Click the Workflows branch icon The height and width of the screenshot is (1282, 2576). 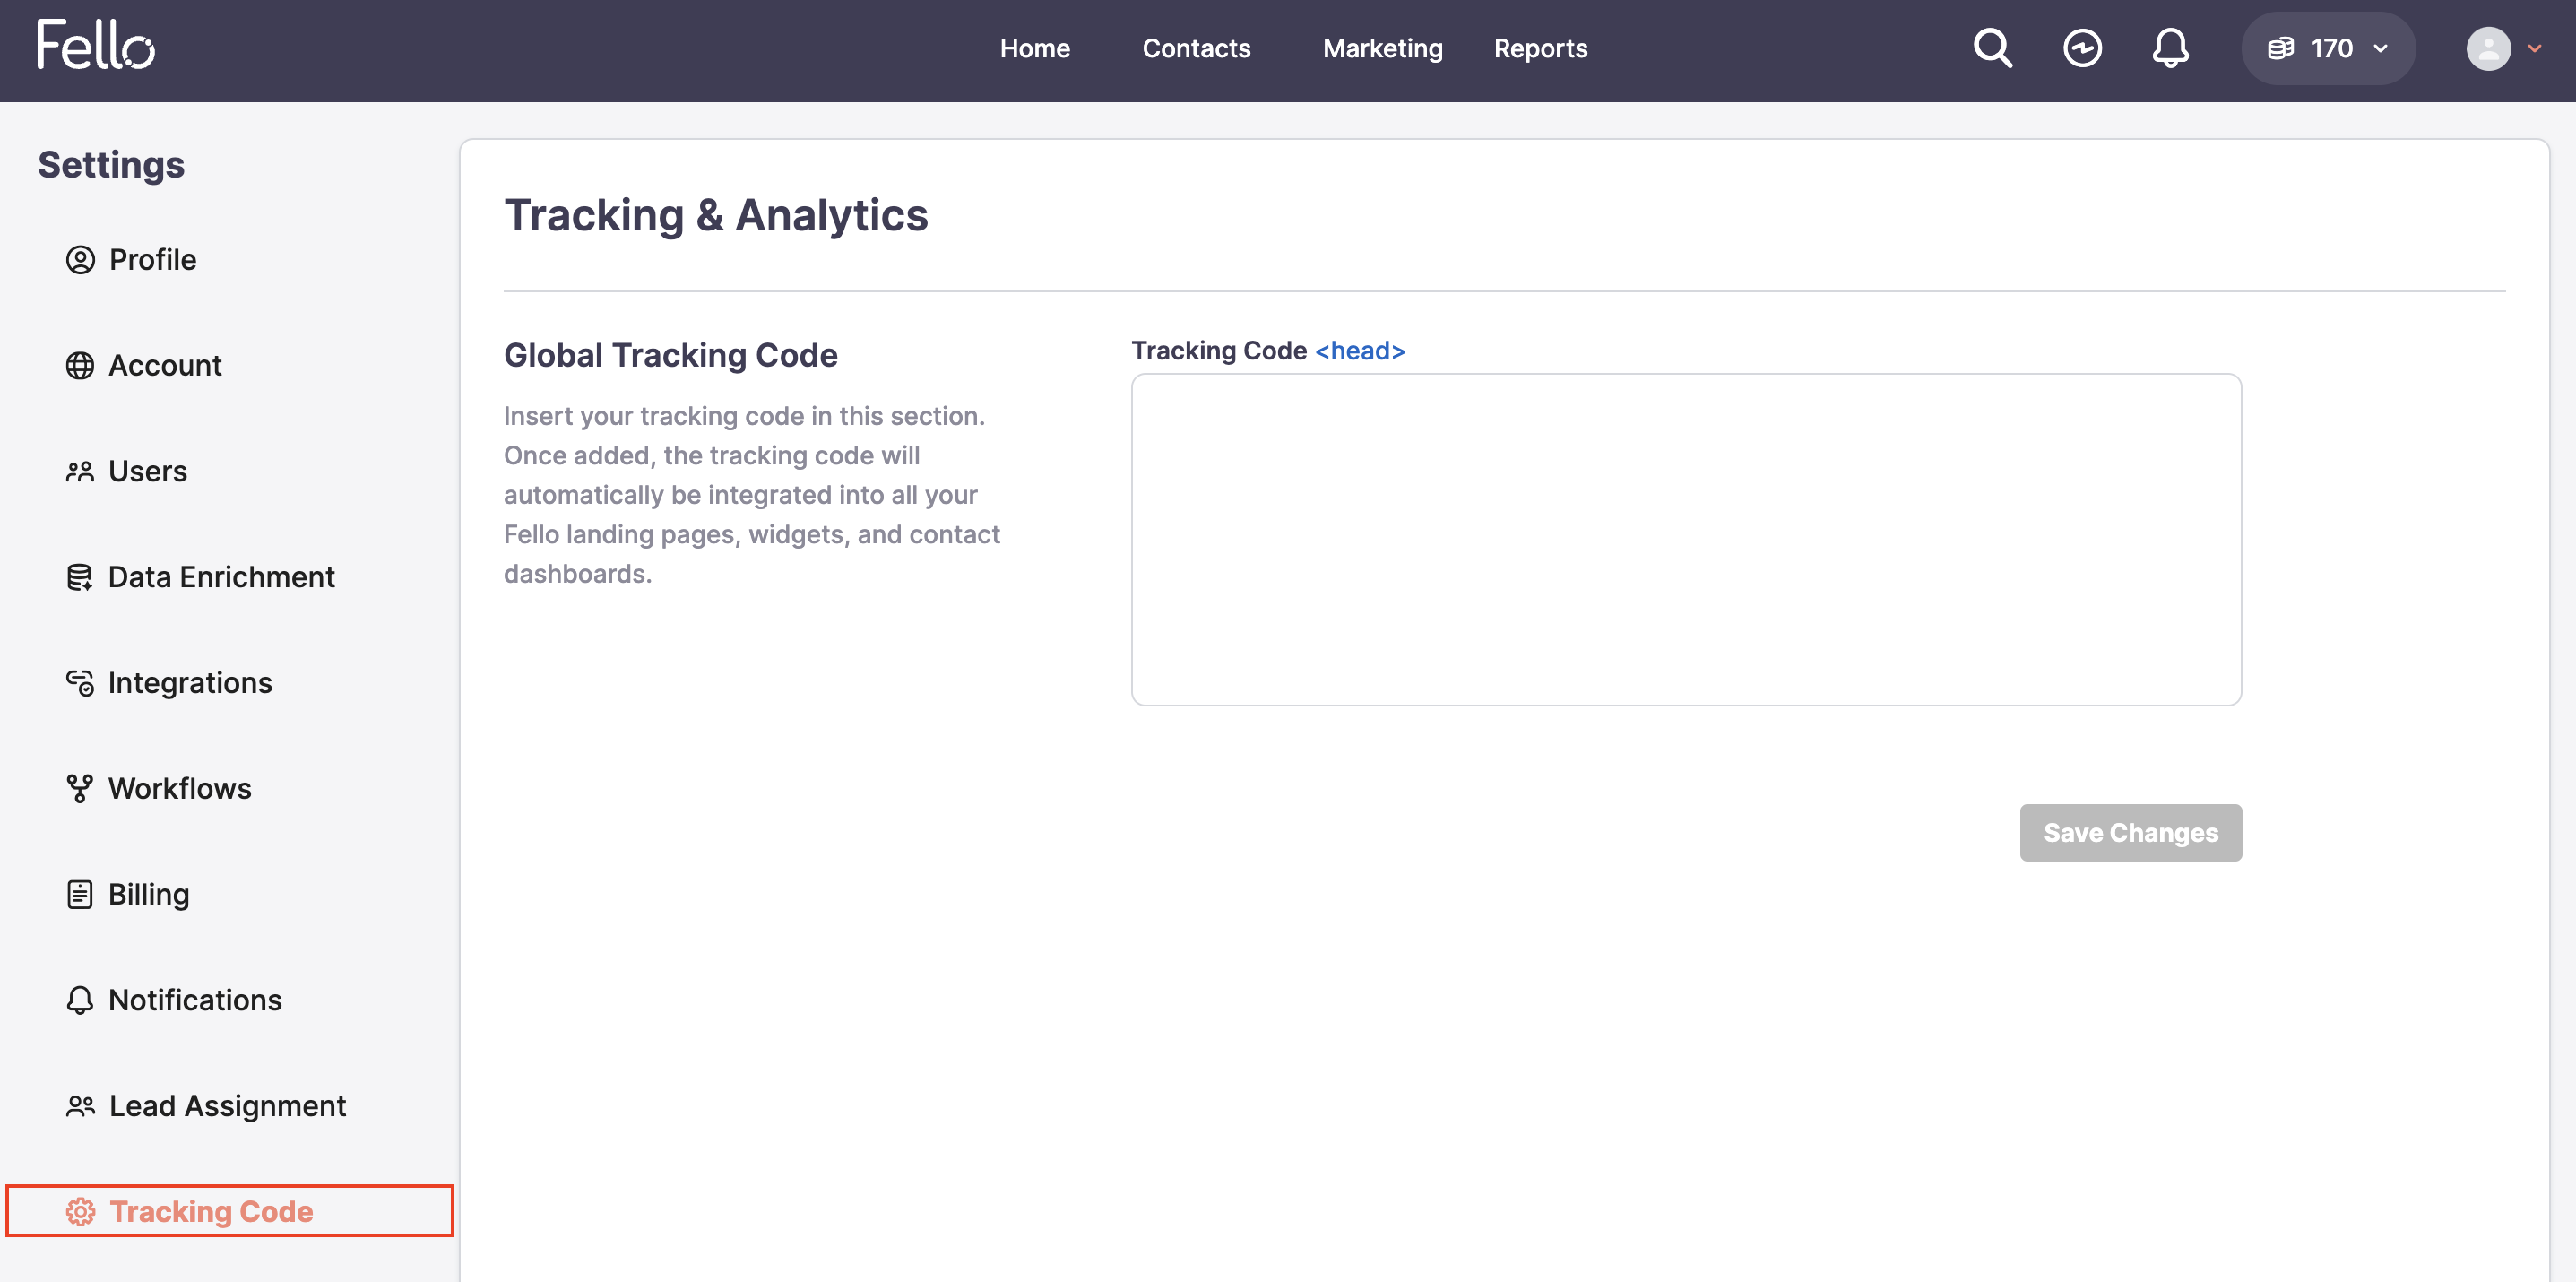point(80,789)
